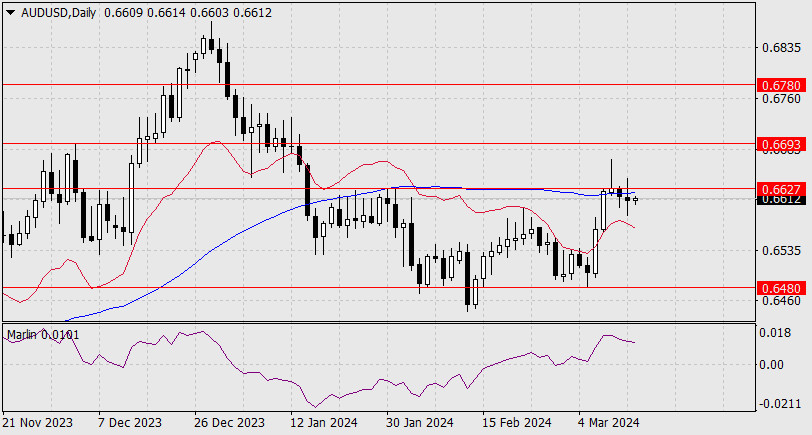Select the 21 Nov 2023 date label
Viewport: 812px width, 435px height.
click(x=38, y=423)
